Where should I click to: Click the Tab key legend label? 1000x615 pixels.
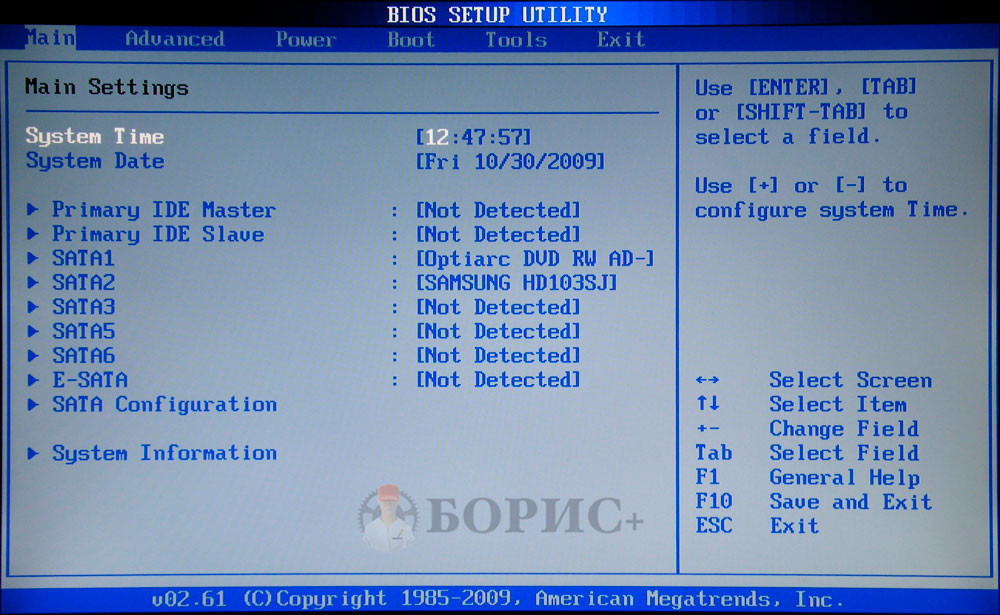[714, 452]
